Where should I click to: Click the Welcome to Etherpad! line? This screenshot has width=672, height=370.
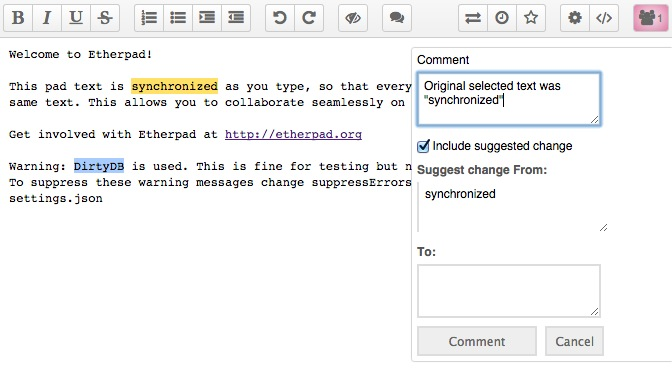[x=81, y=54]
